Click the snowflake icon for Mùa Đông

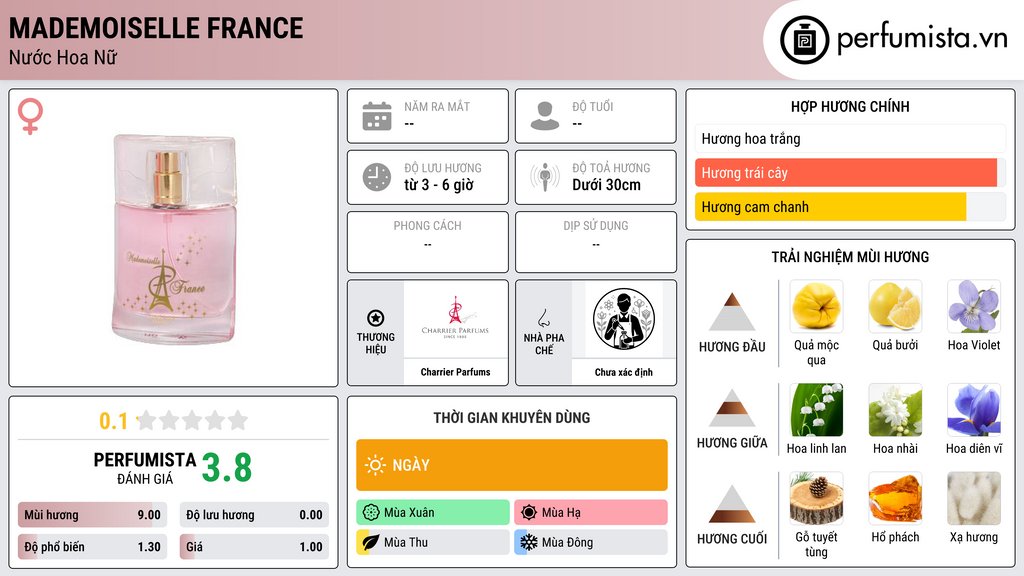[x=529, y=542]
